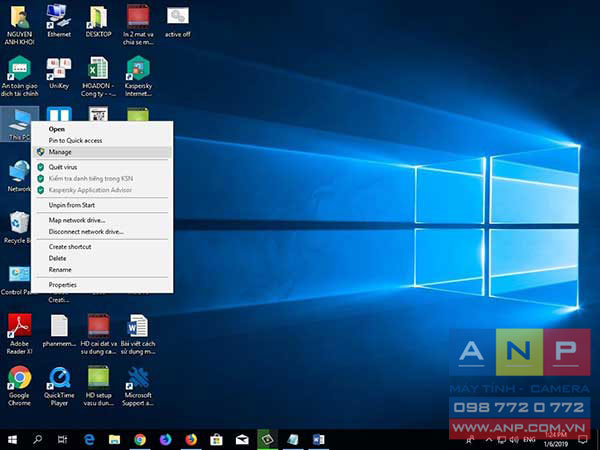600x450 pixels.
Task: Open Microsoft Store from the taskbar
Action: pyautogui.click(x=216, y=439)
